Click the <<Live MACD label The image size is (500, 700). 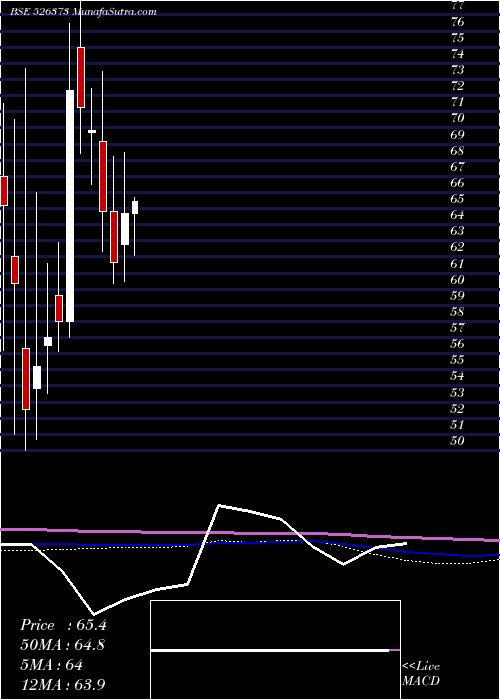tap(421, 674)
